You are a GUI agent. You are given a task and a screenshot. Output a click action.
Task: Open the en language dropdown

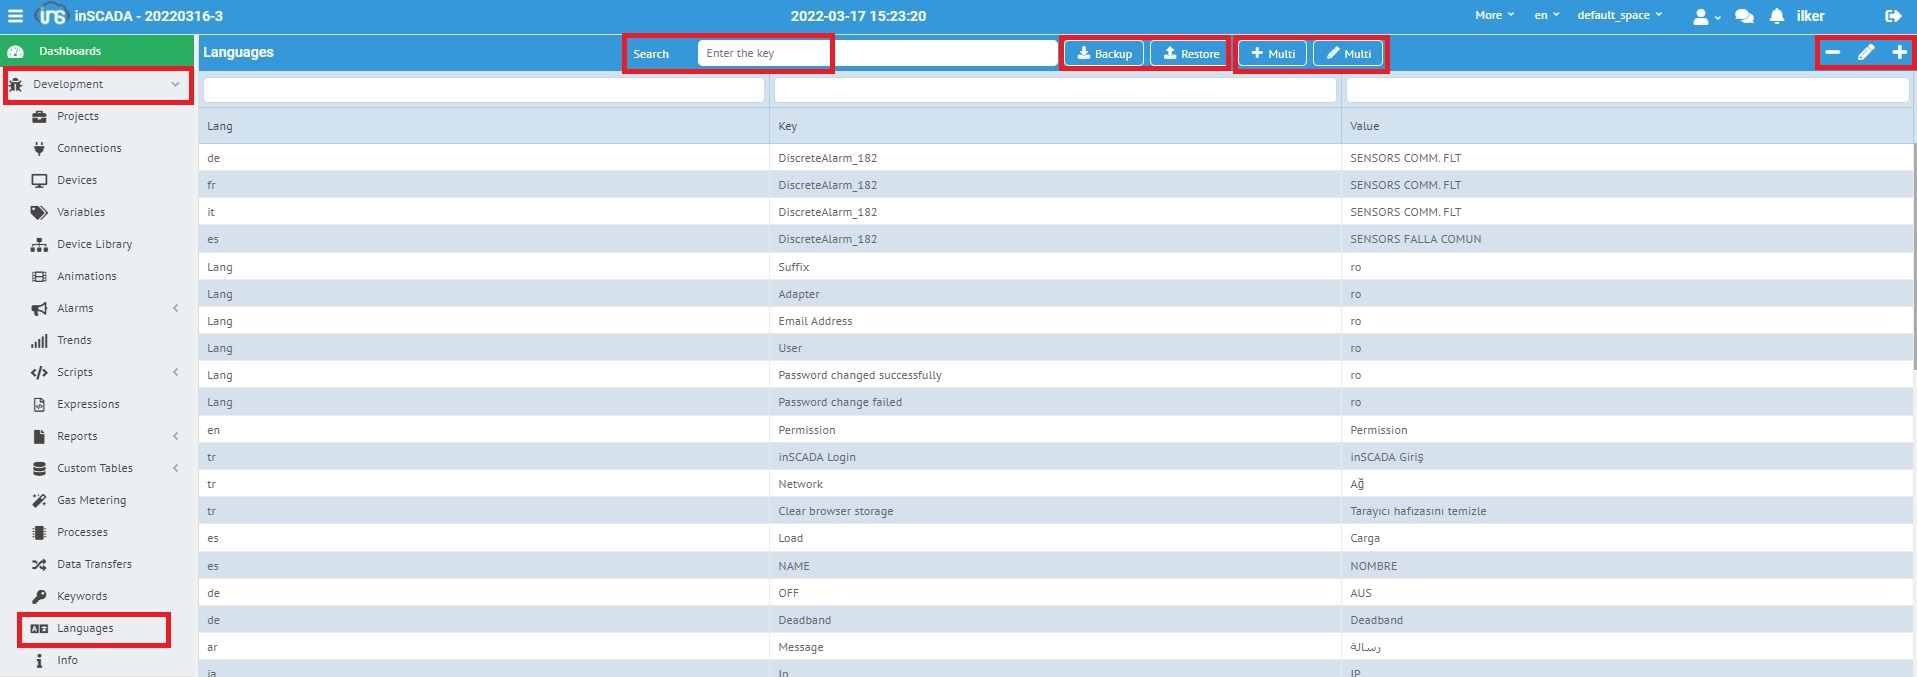1546,15
